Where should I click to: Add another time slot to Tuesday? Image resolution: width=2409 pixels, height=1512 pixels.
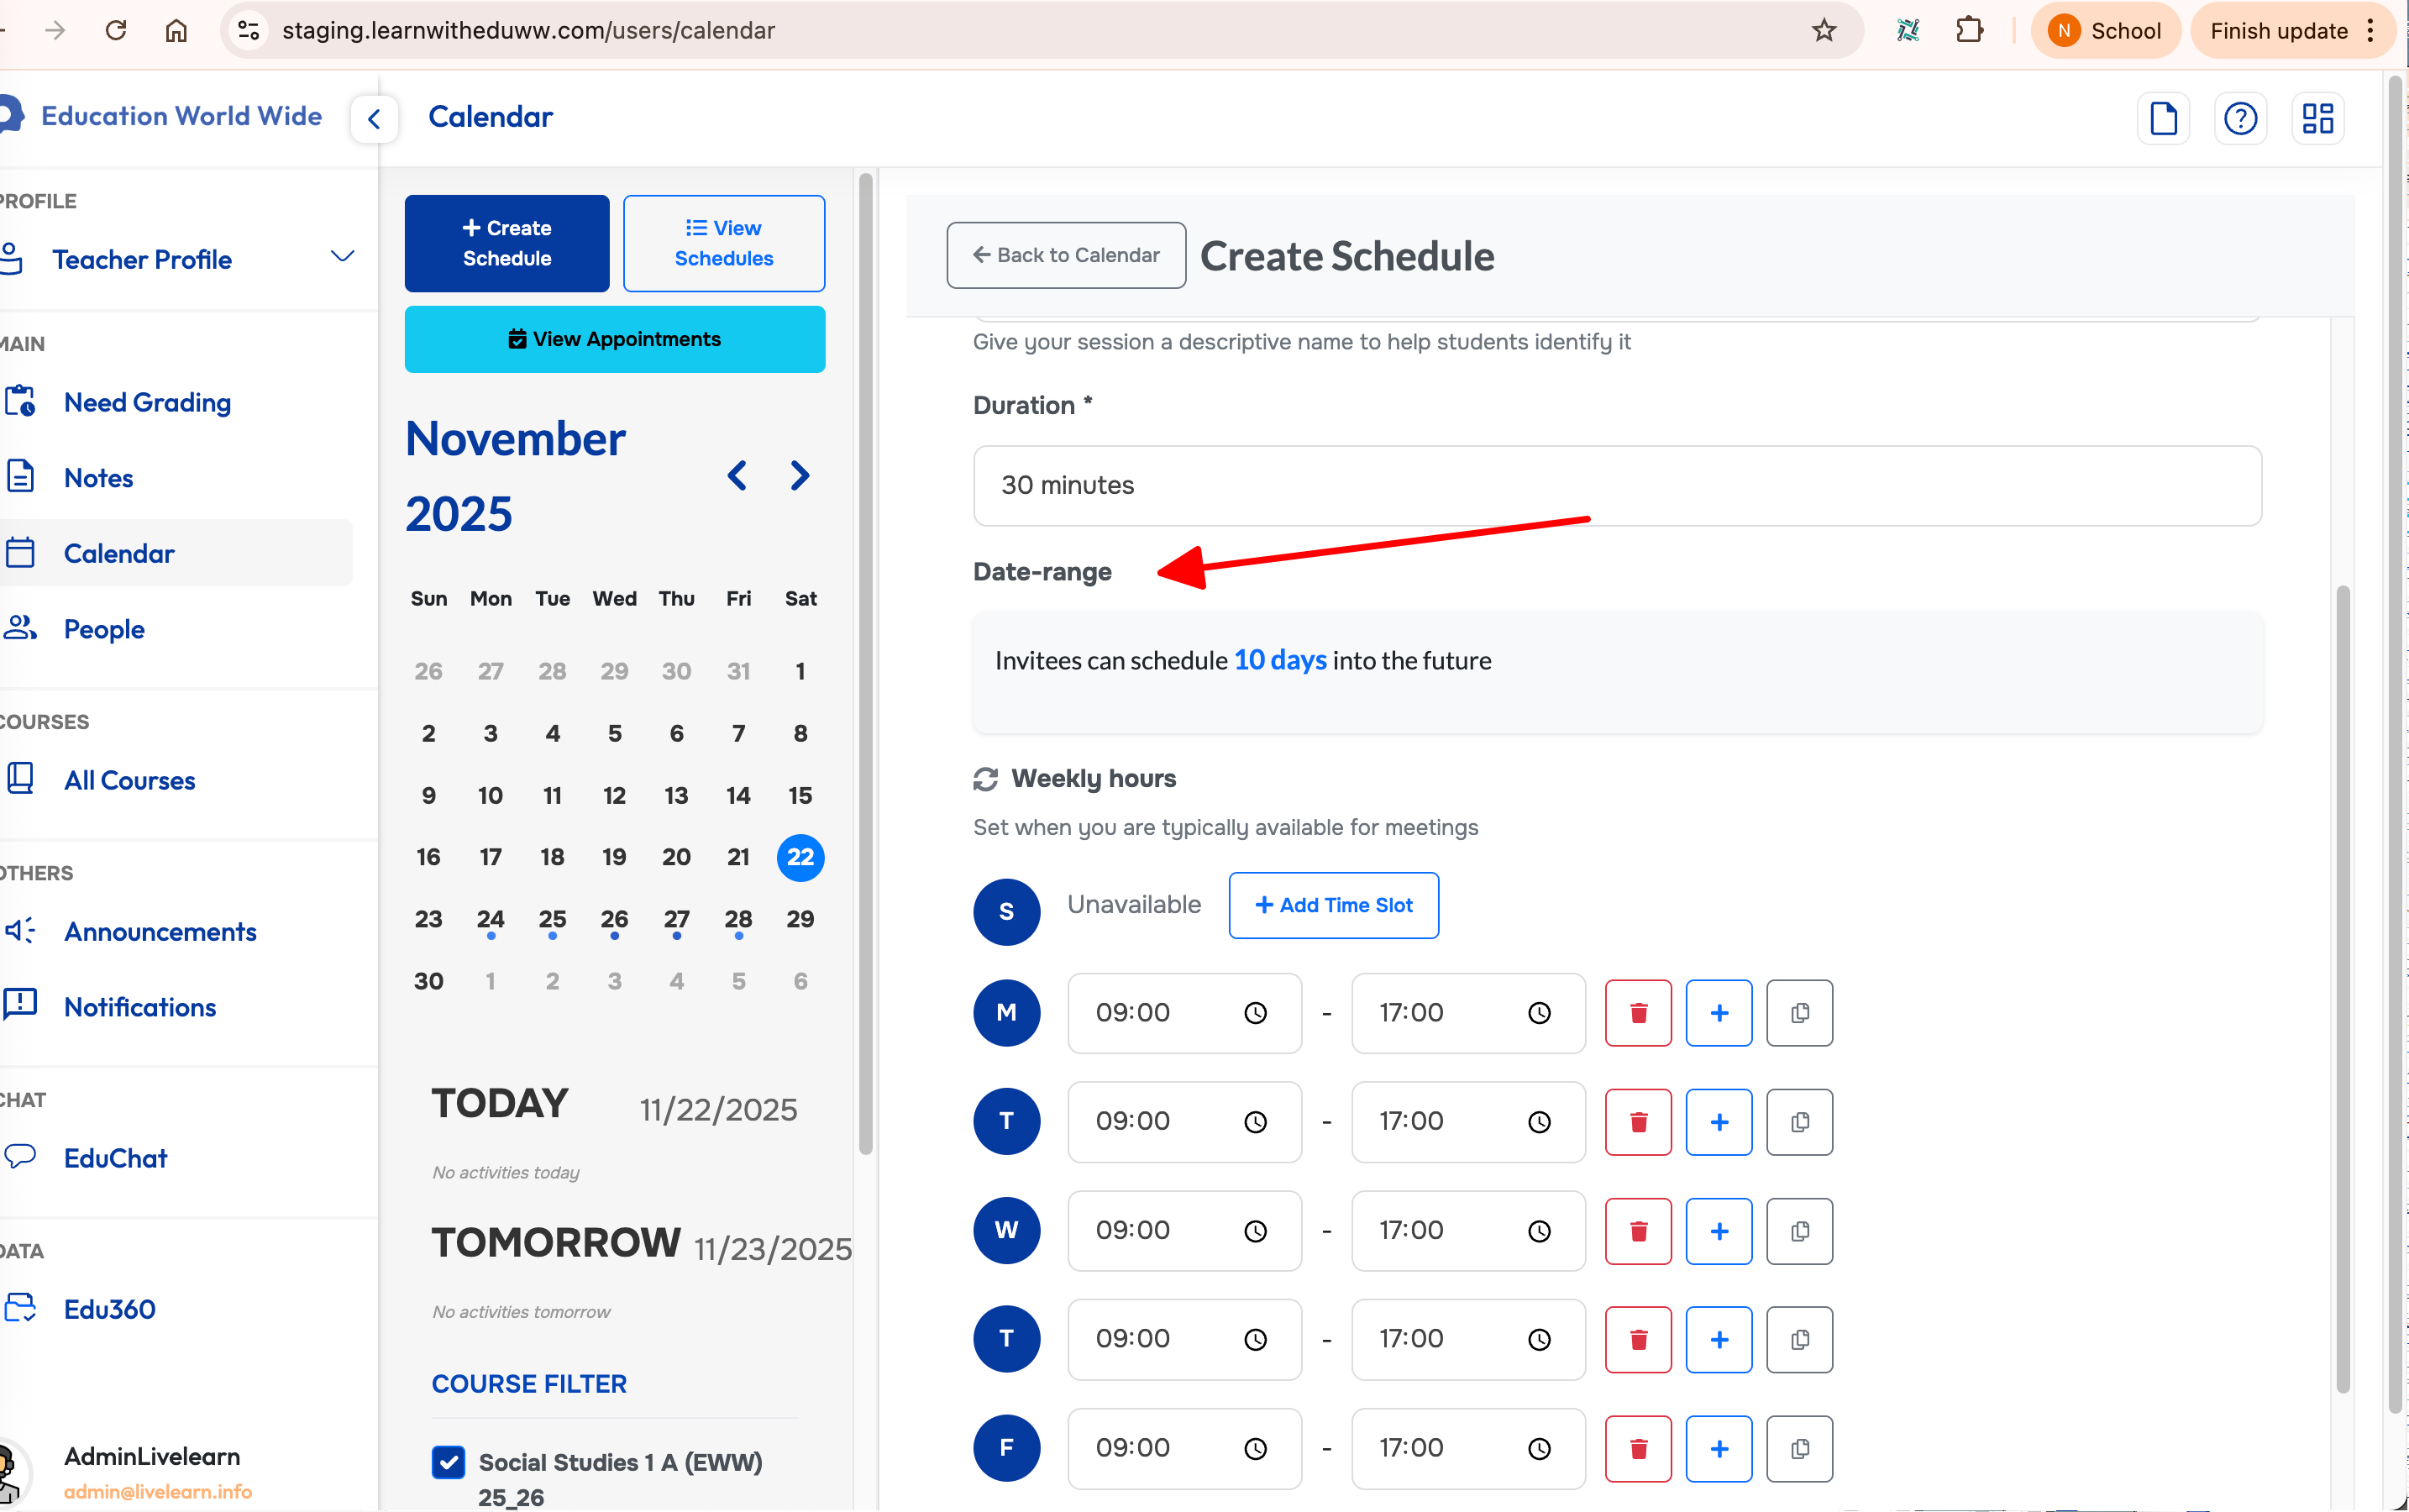point(1718,1122)
